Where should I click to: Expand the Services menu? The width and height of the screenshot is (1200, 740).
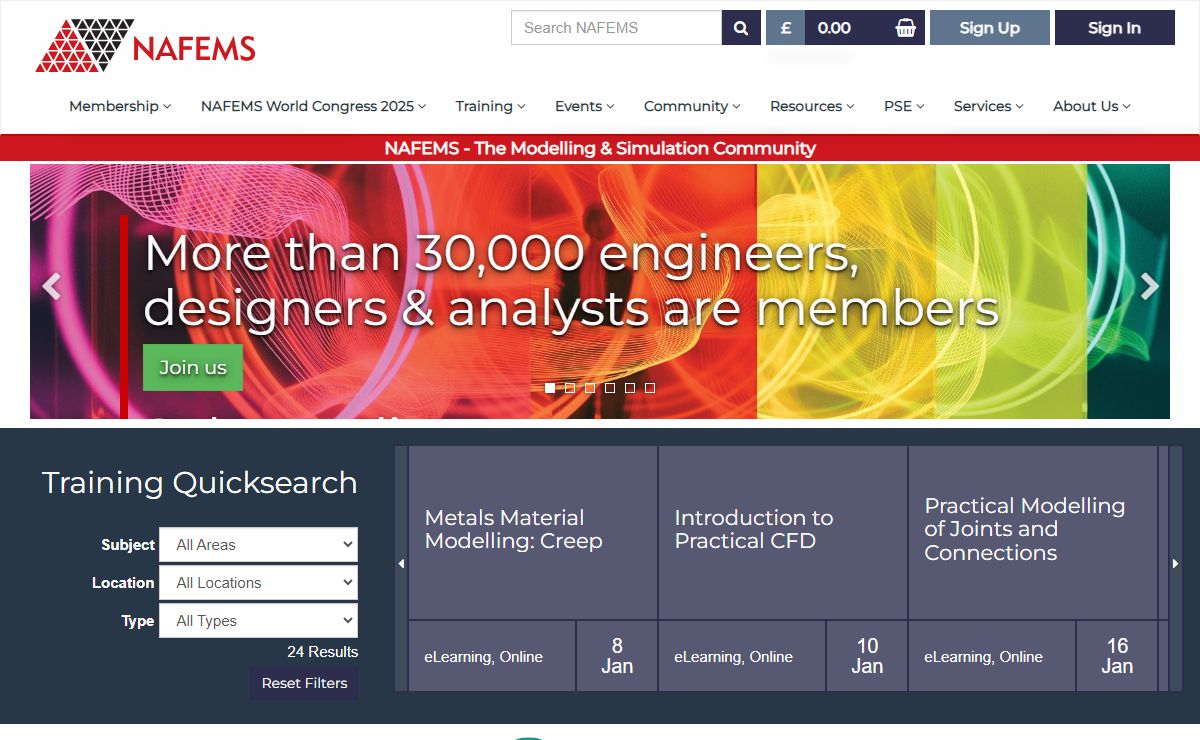989,106
